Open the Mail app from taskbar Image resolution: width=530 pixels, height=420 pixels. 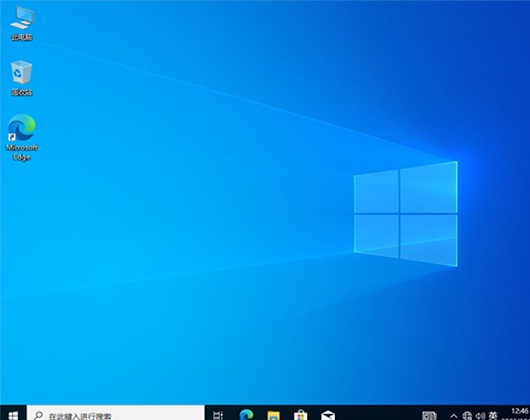[328, 415]
